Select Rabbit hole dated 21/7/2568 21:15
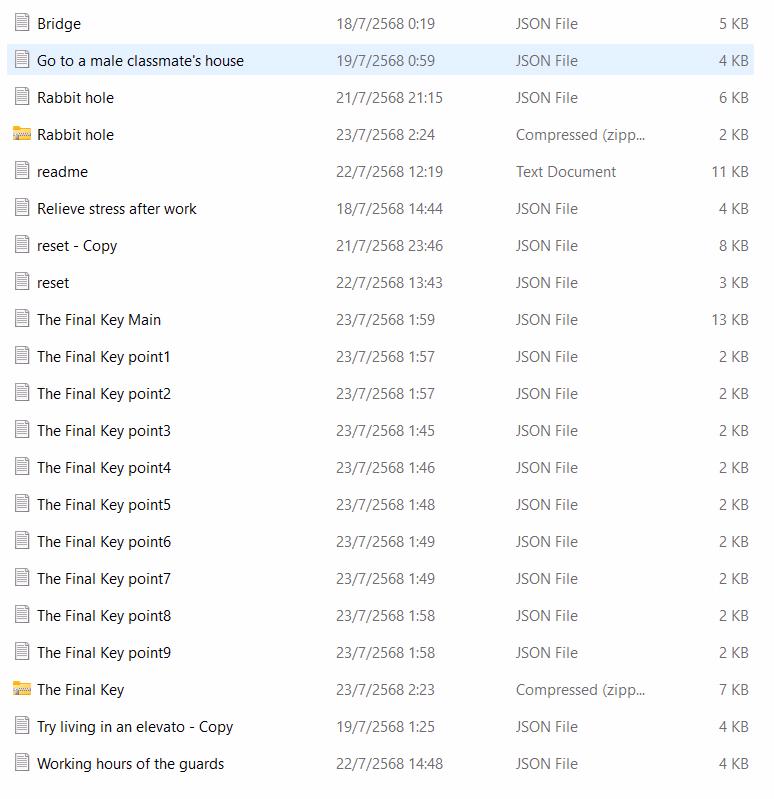Viewport: 774px width, 799px height. 75,98
